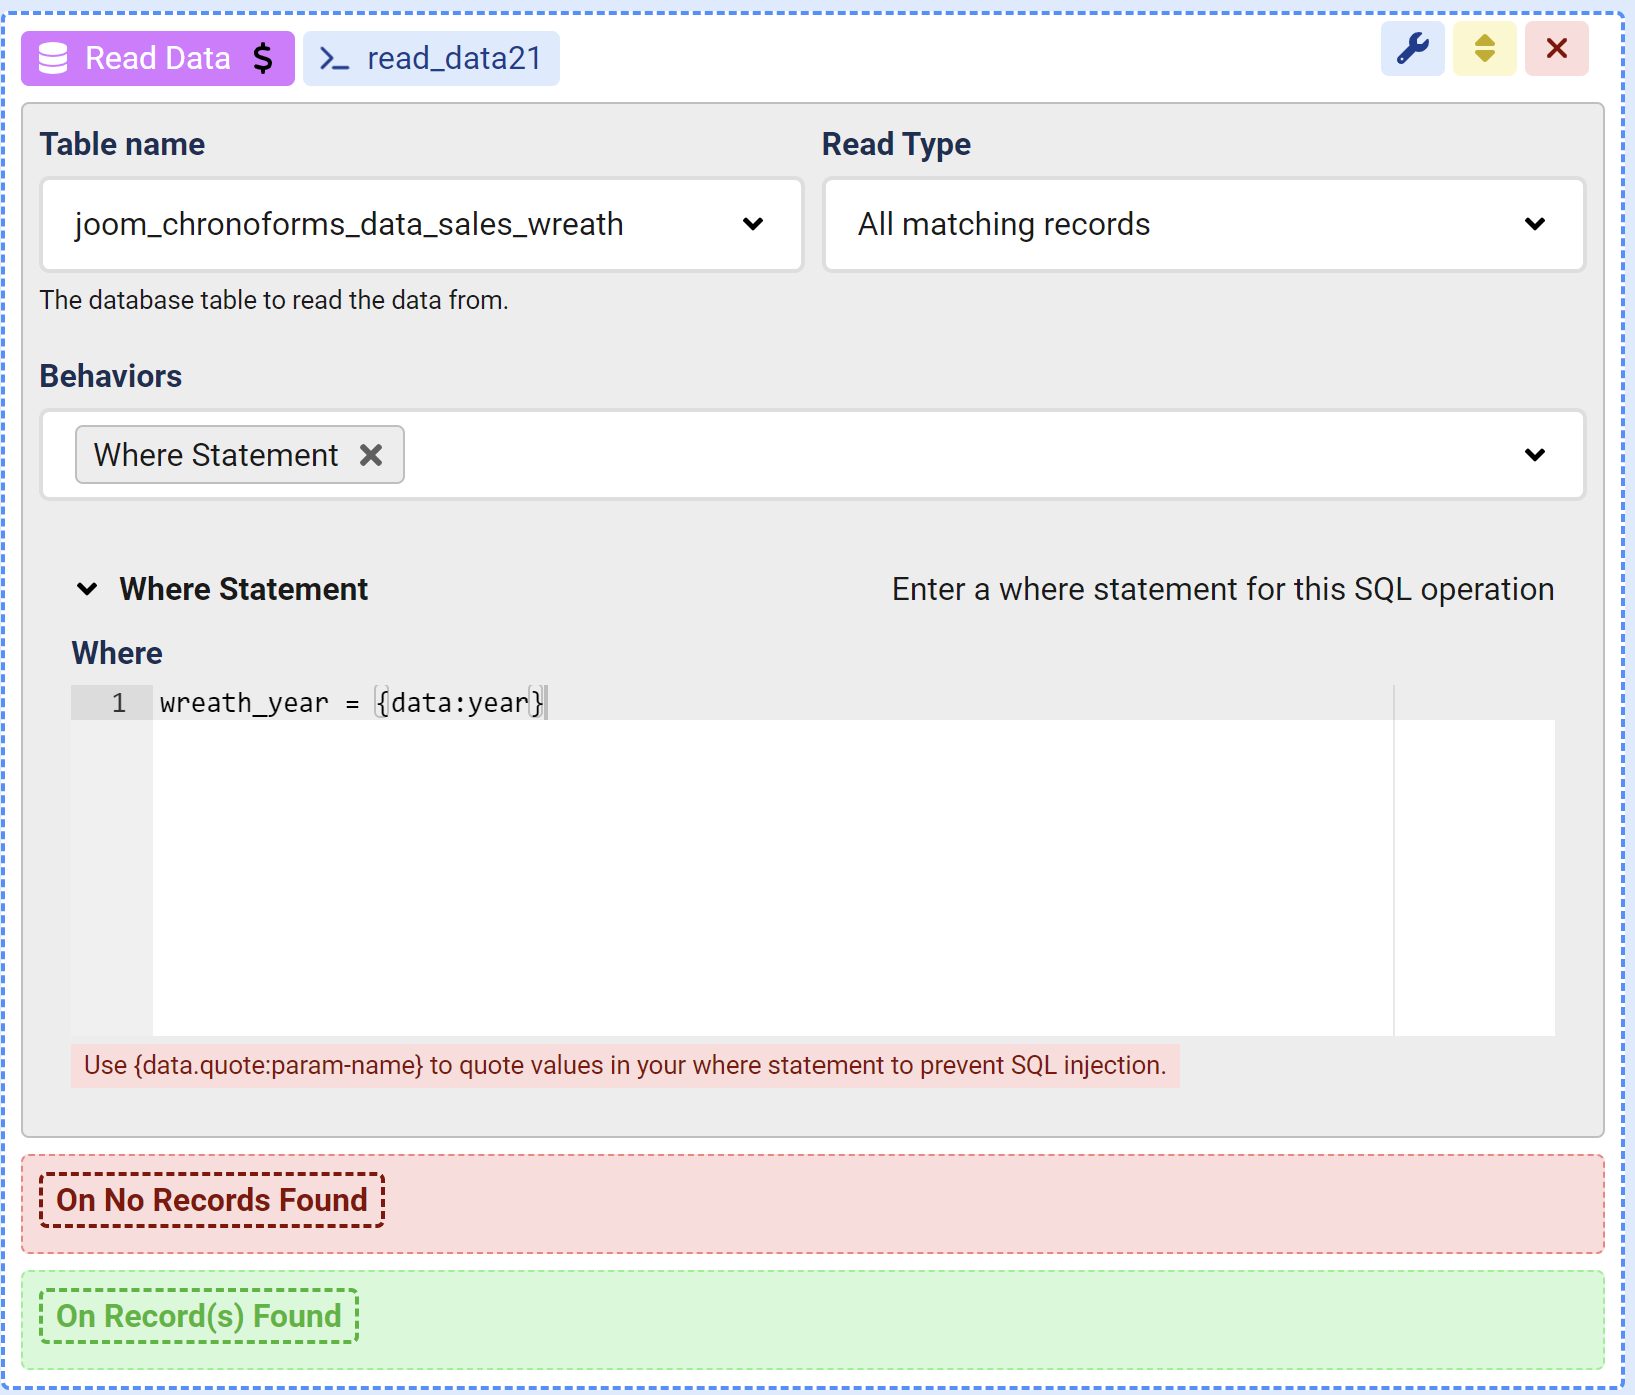This screenshot has width=1635, height=1395.
Task: Select the Read Data purple label
Action: click(157, 59)
